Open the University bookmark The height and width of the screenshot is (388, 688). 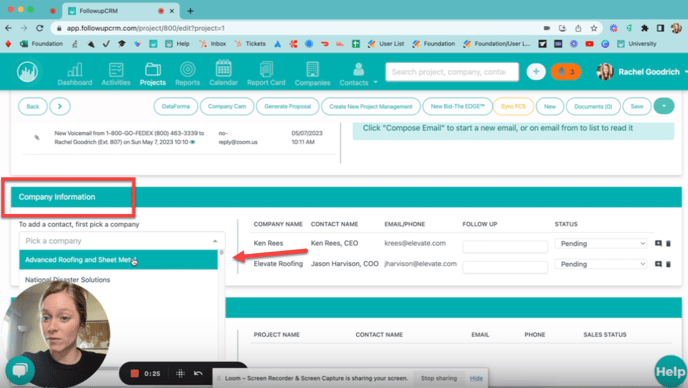637,43
